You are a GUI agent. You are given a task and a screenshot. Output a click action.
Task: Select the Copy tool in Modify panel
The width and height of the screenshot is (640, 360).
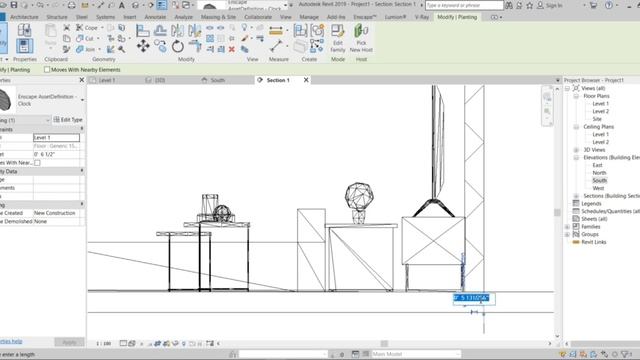point(160,46)
